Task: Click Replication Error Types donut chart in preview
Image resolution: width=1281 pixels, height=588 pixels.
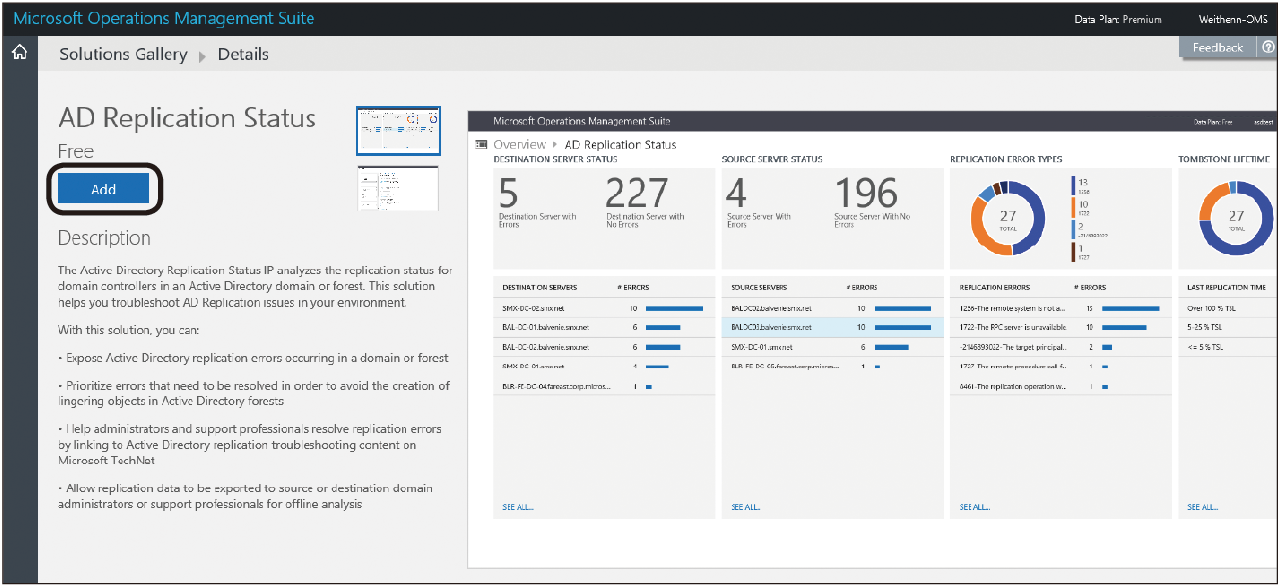Action: pyautogui.click(x=1008, y=220)
